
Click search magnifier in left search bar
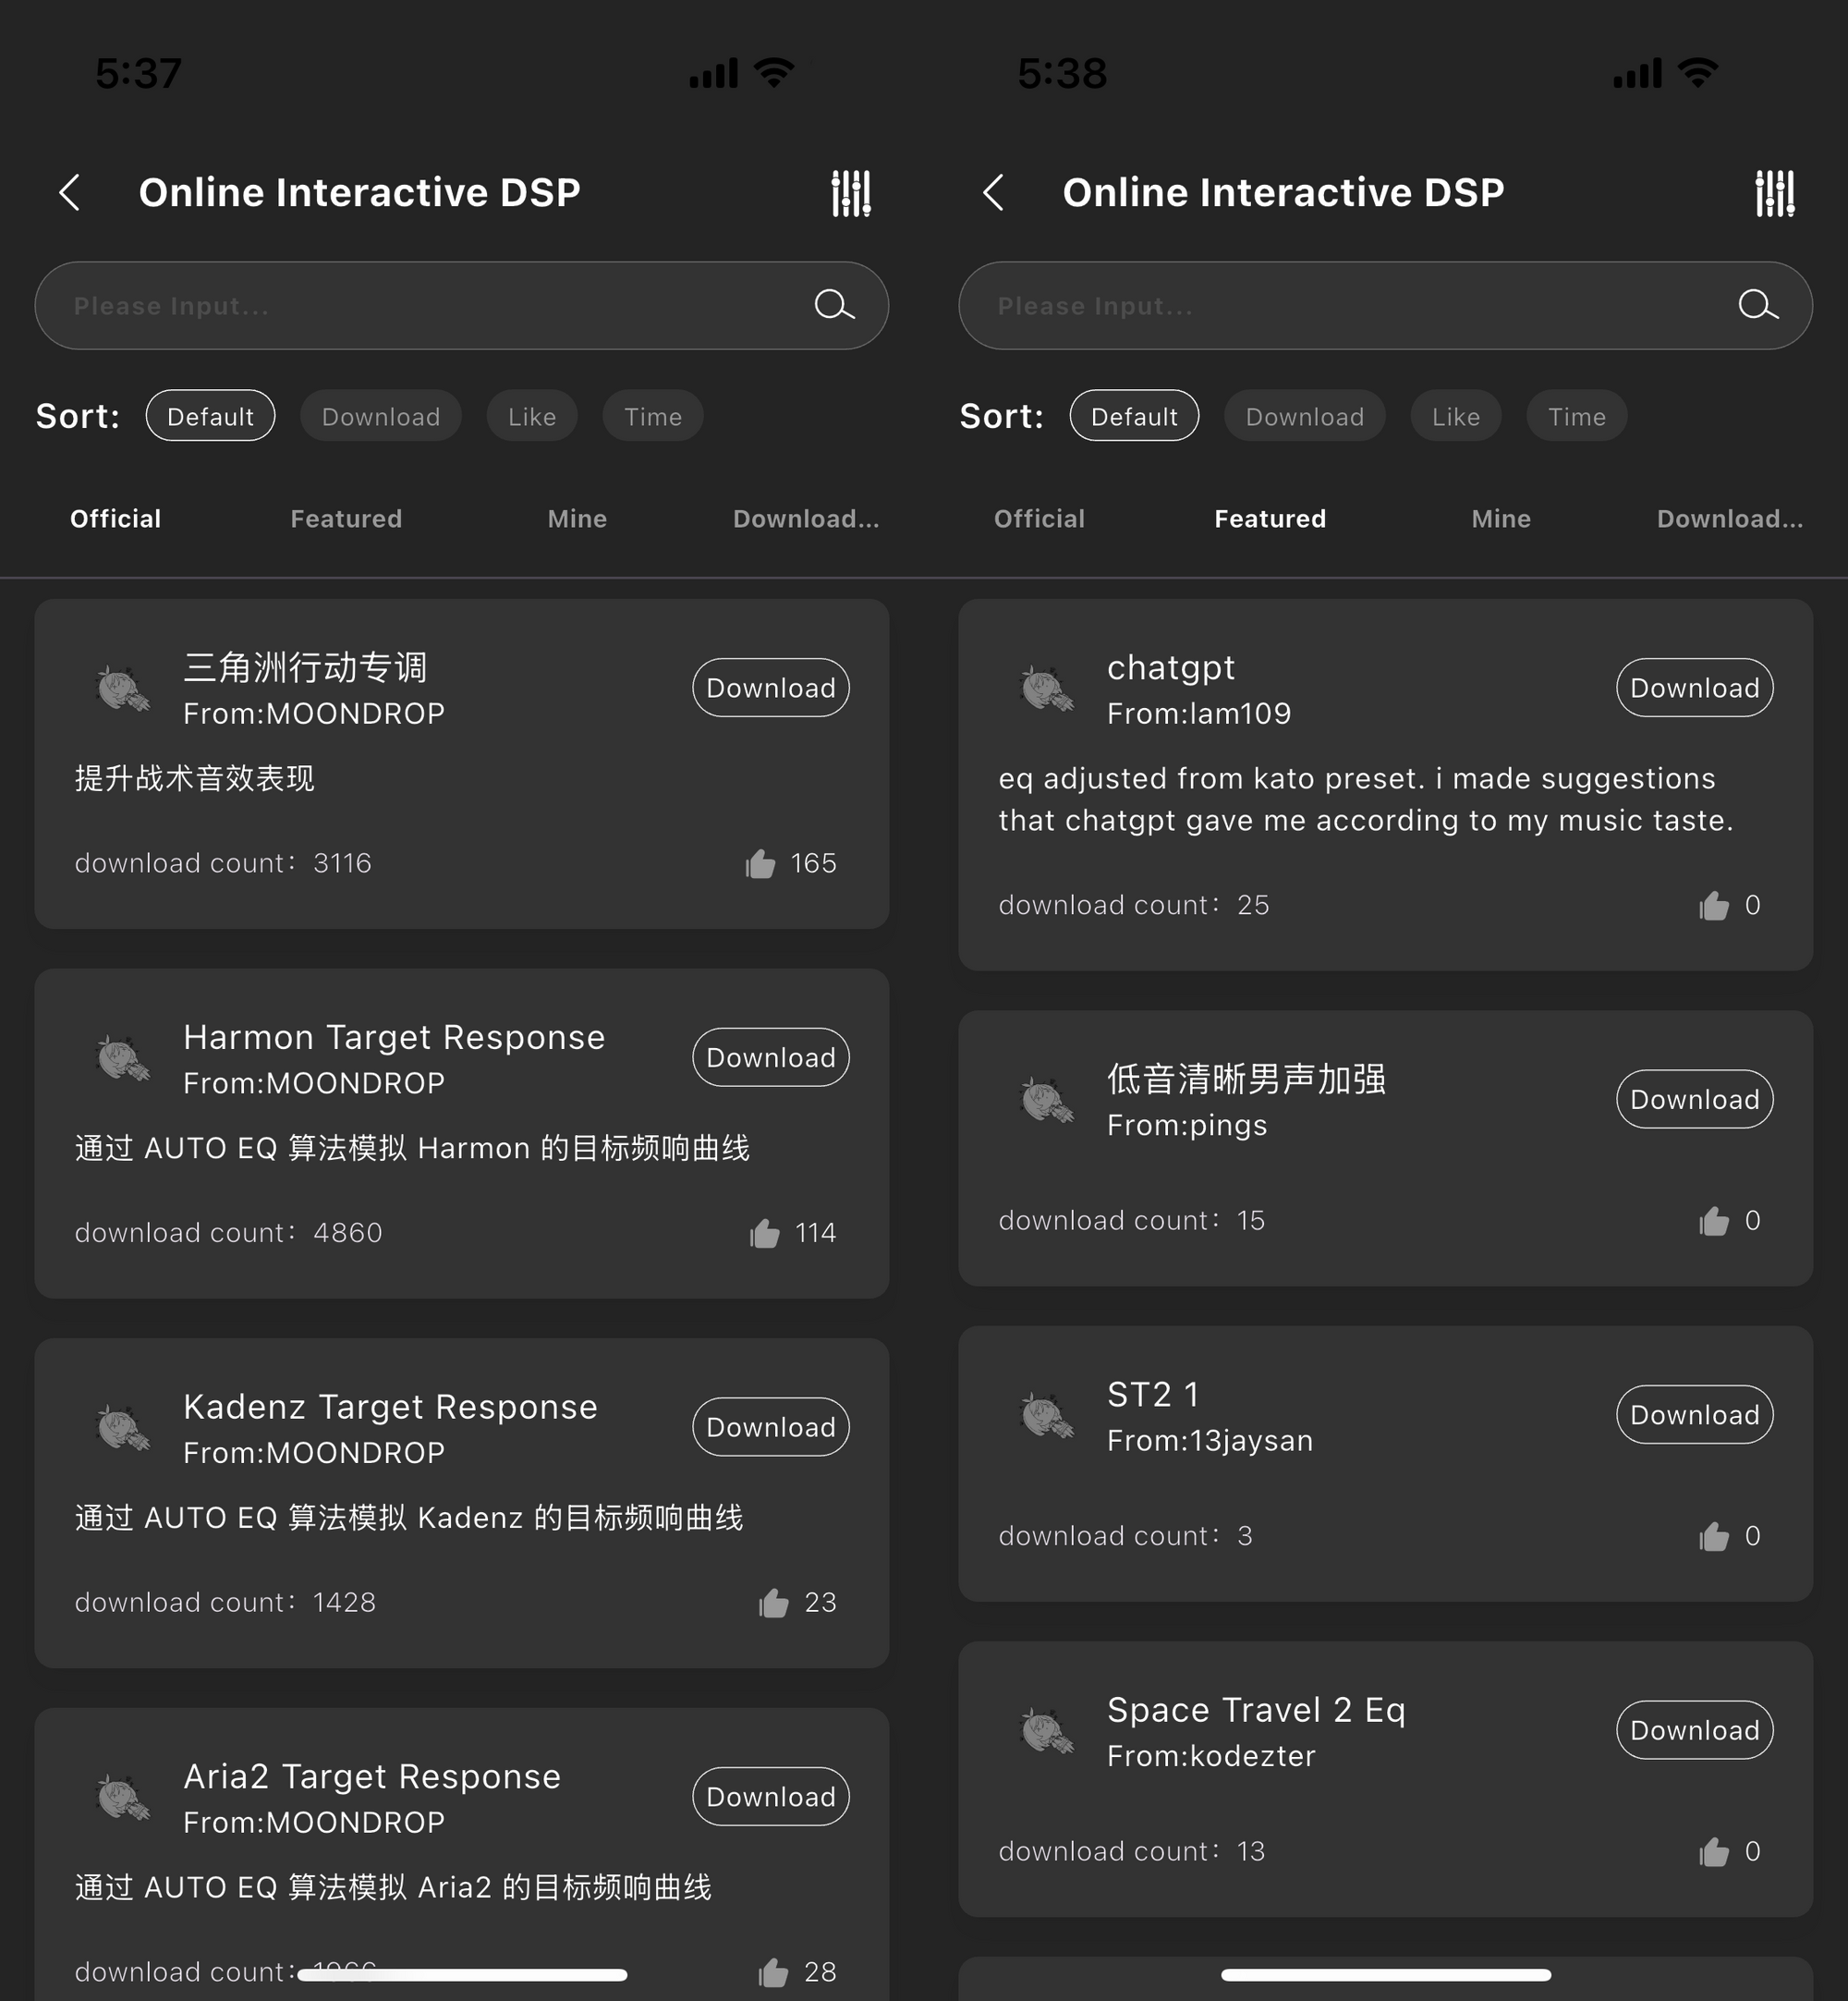click(x=833, y=305)
